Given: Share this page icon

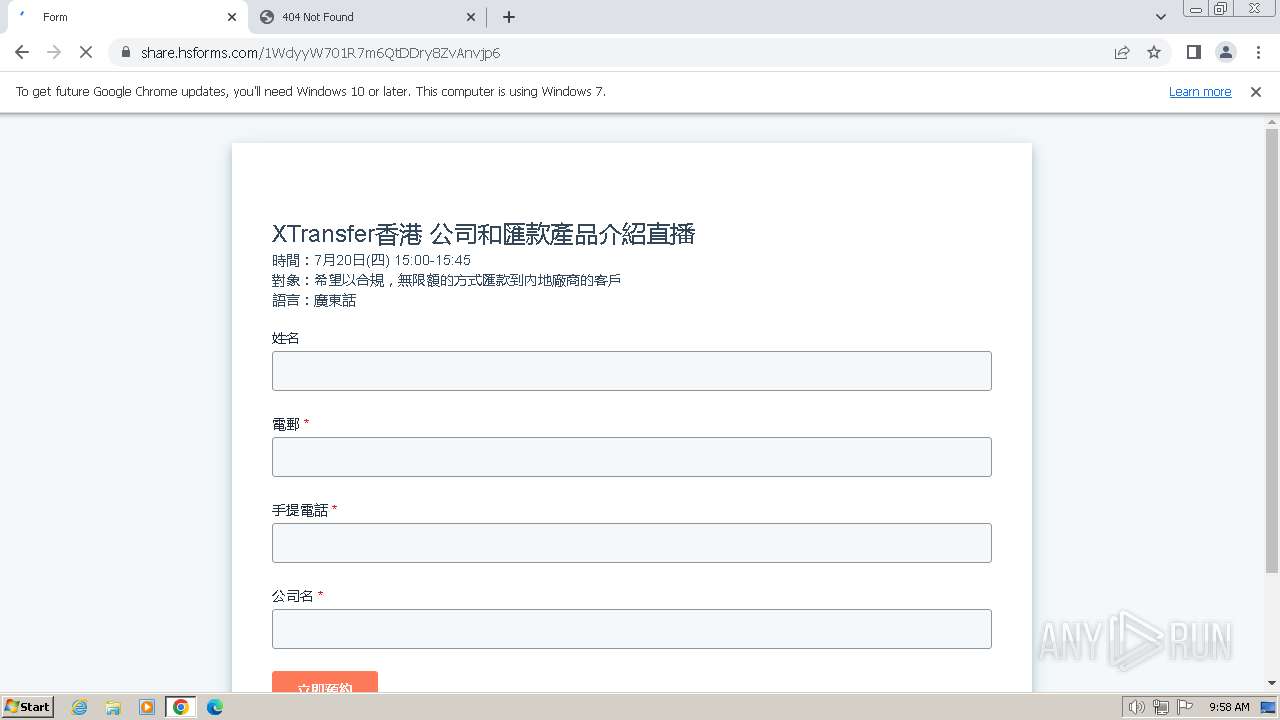Looking at the screenshot, I should (1122, 52).
